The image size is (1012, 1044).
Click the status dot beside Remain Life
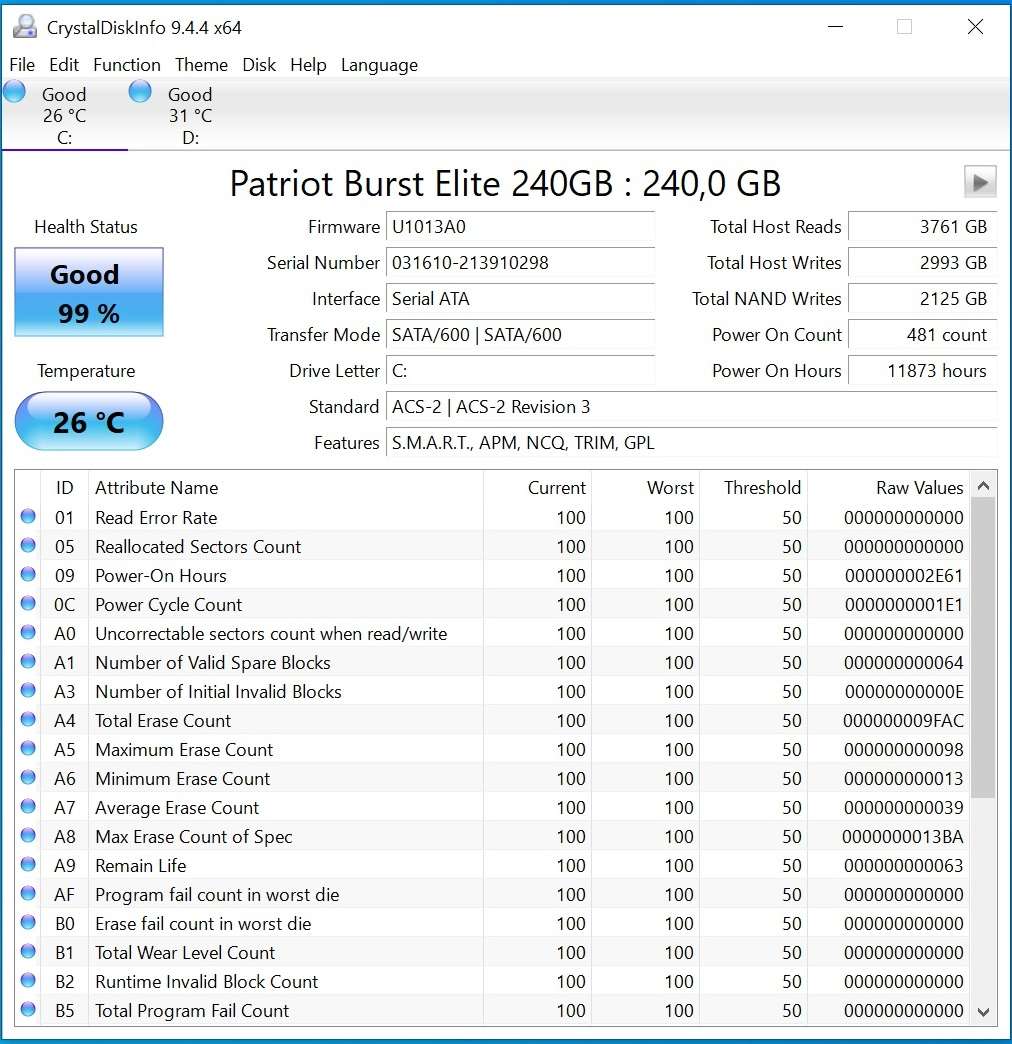pos(27,865)
